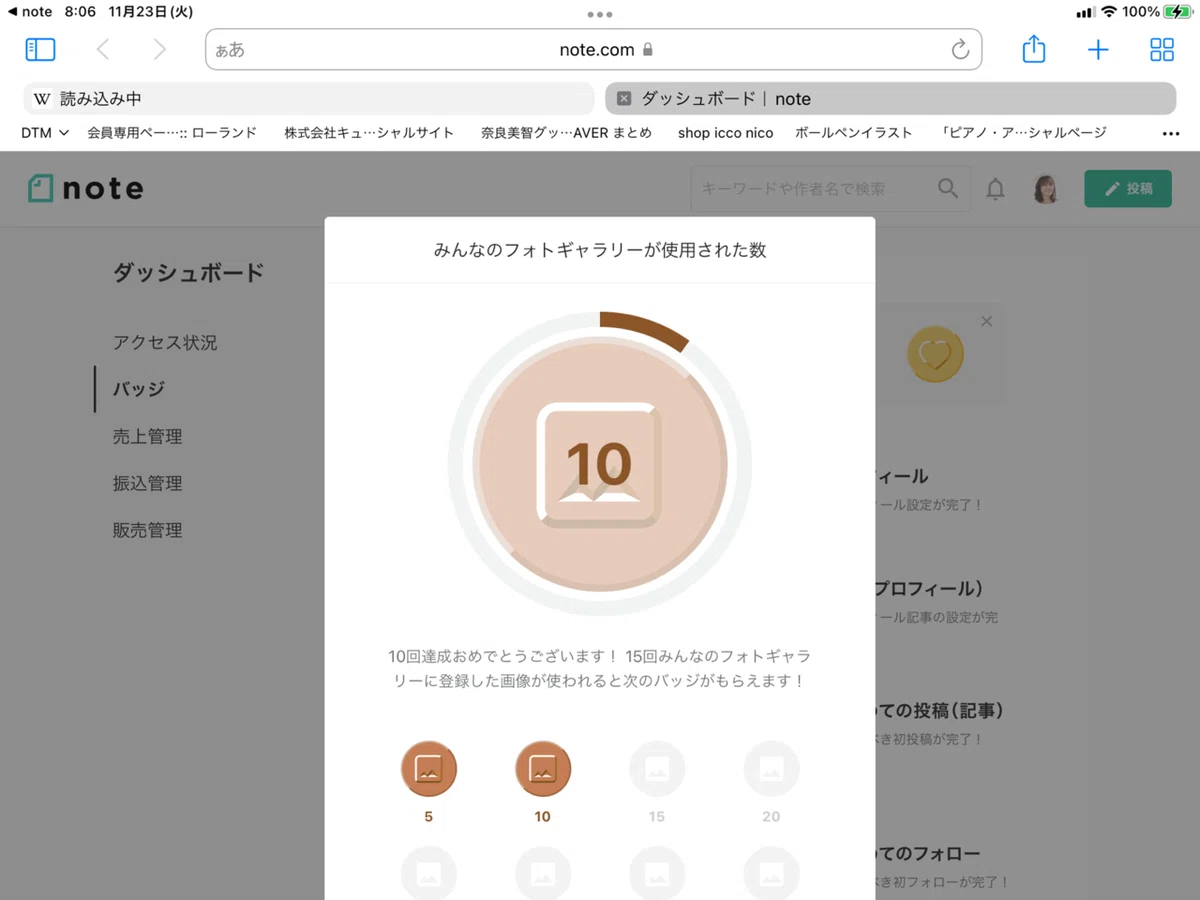Open the 株式会社キュ…シャルサイト bookmark
This screenshot has width=1200, height=900.
(x=369, y=132)
